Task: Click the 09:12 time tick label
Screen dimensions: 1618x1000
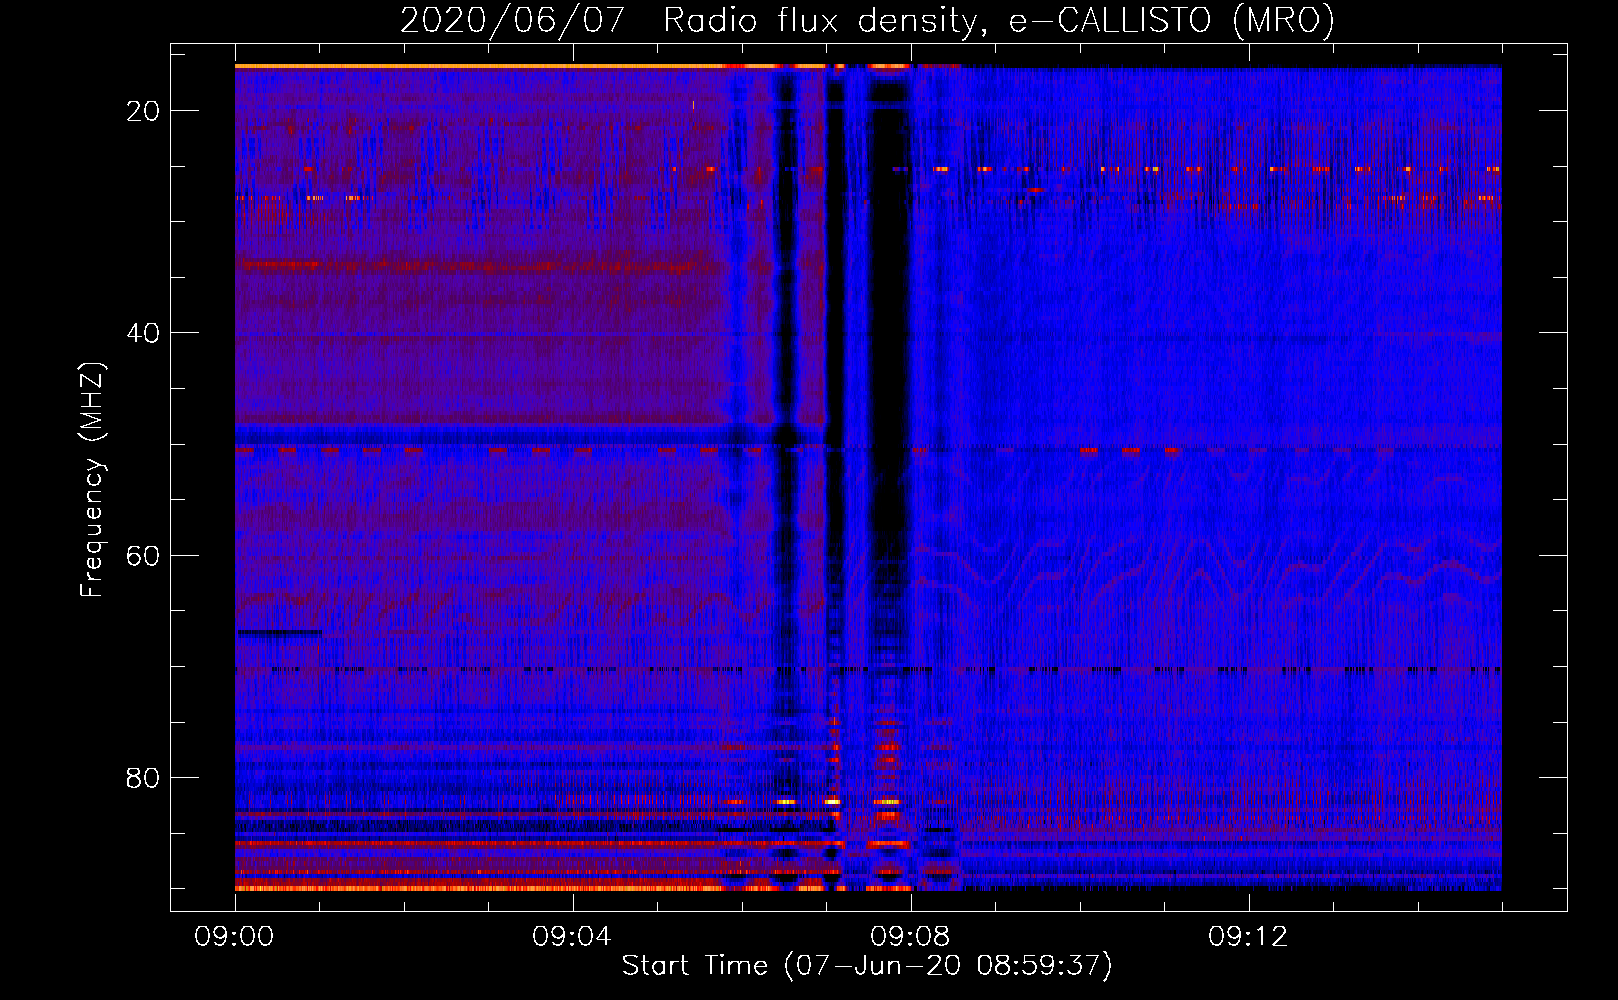Action: (x=1248, y=937)
